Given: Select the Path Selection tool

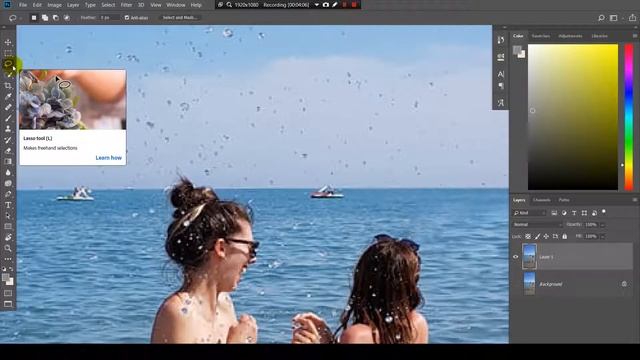Looking at the screenshot, I should tap(8, 216).
